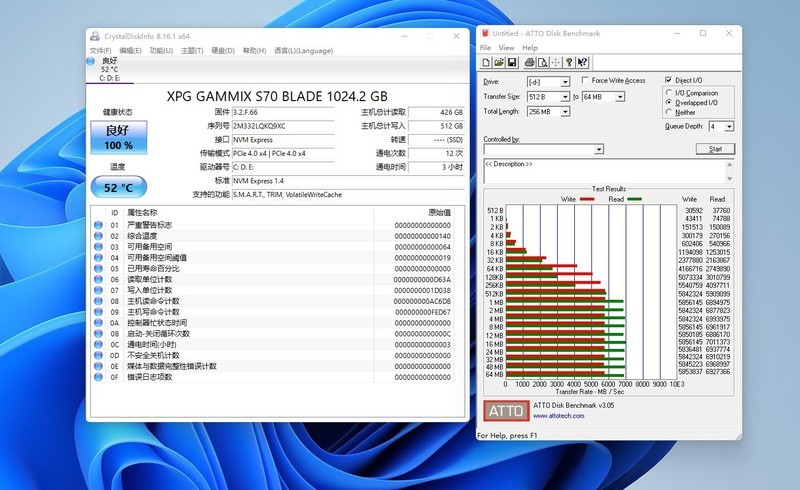The image size is (800, 490).
Task: Open the 语言(L)(Language) menu in CrystalDiskInfo
Action: coord(304,51)
